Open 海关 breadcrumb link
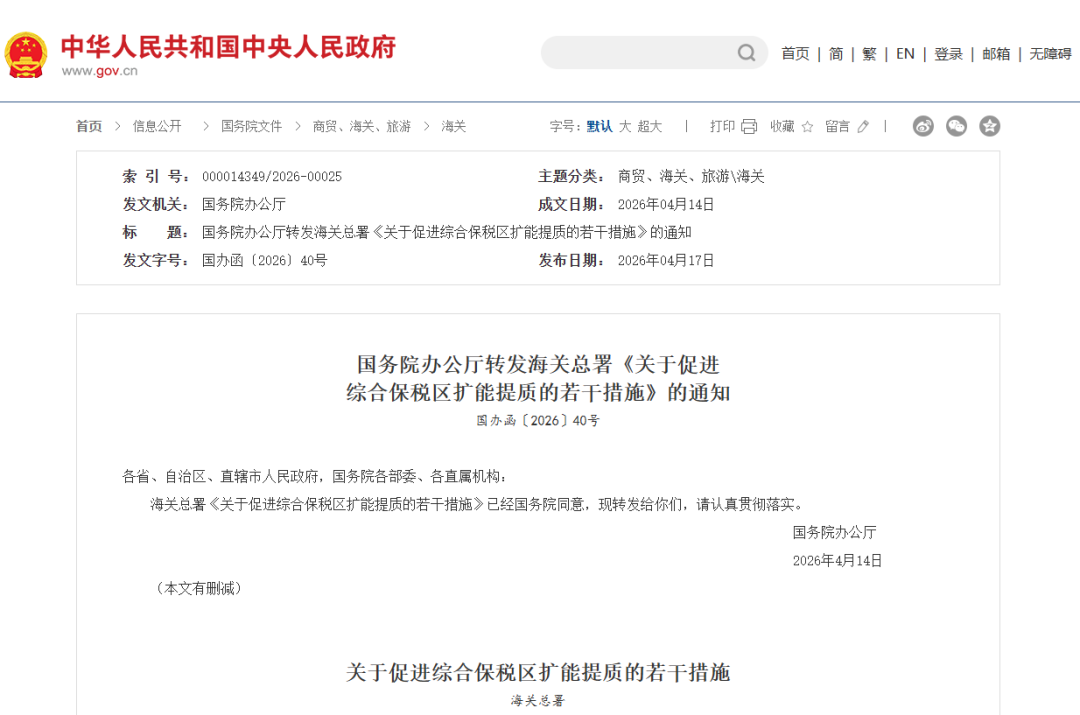The image size is (1080, 715). click(x=454, y=126)
